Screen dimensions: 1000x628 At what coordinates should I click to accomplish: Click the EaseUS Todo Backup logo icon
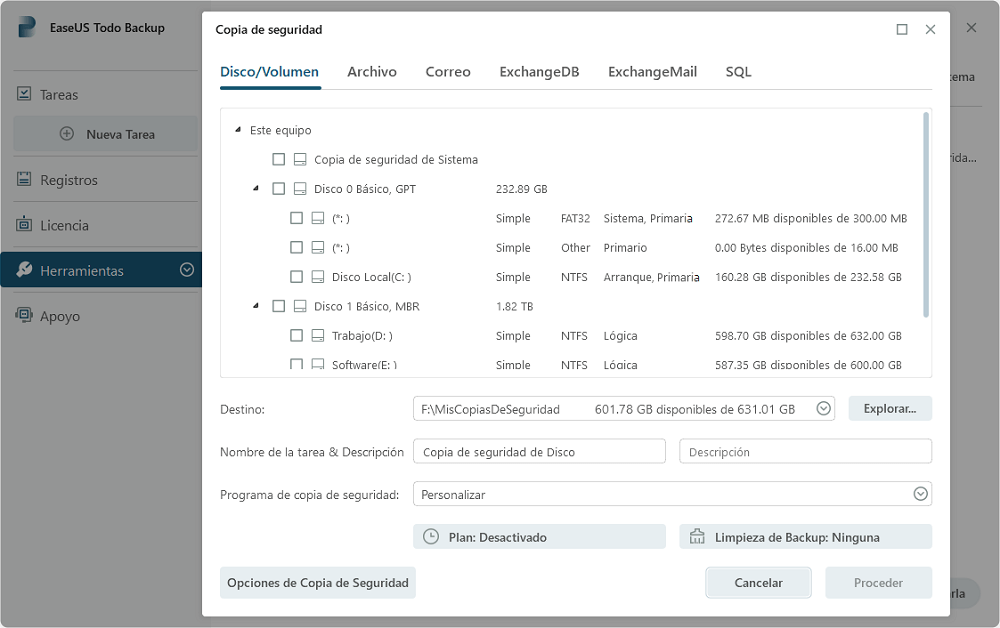point(27,28)
